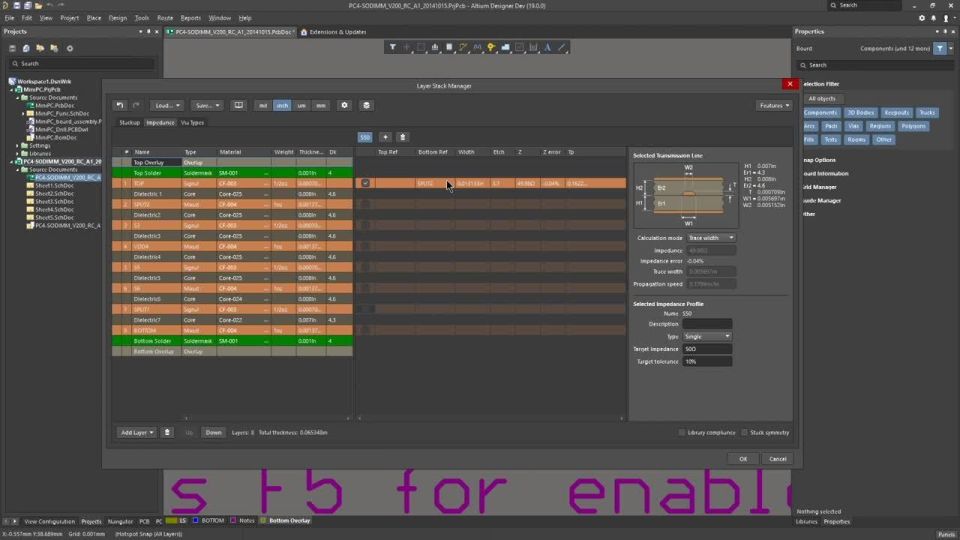Switch units to mil
The height and width of the screenshot is (540, 960).
click(263, 105)
